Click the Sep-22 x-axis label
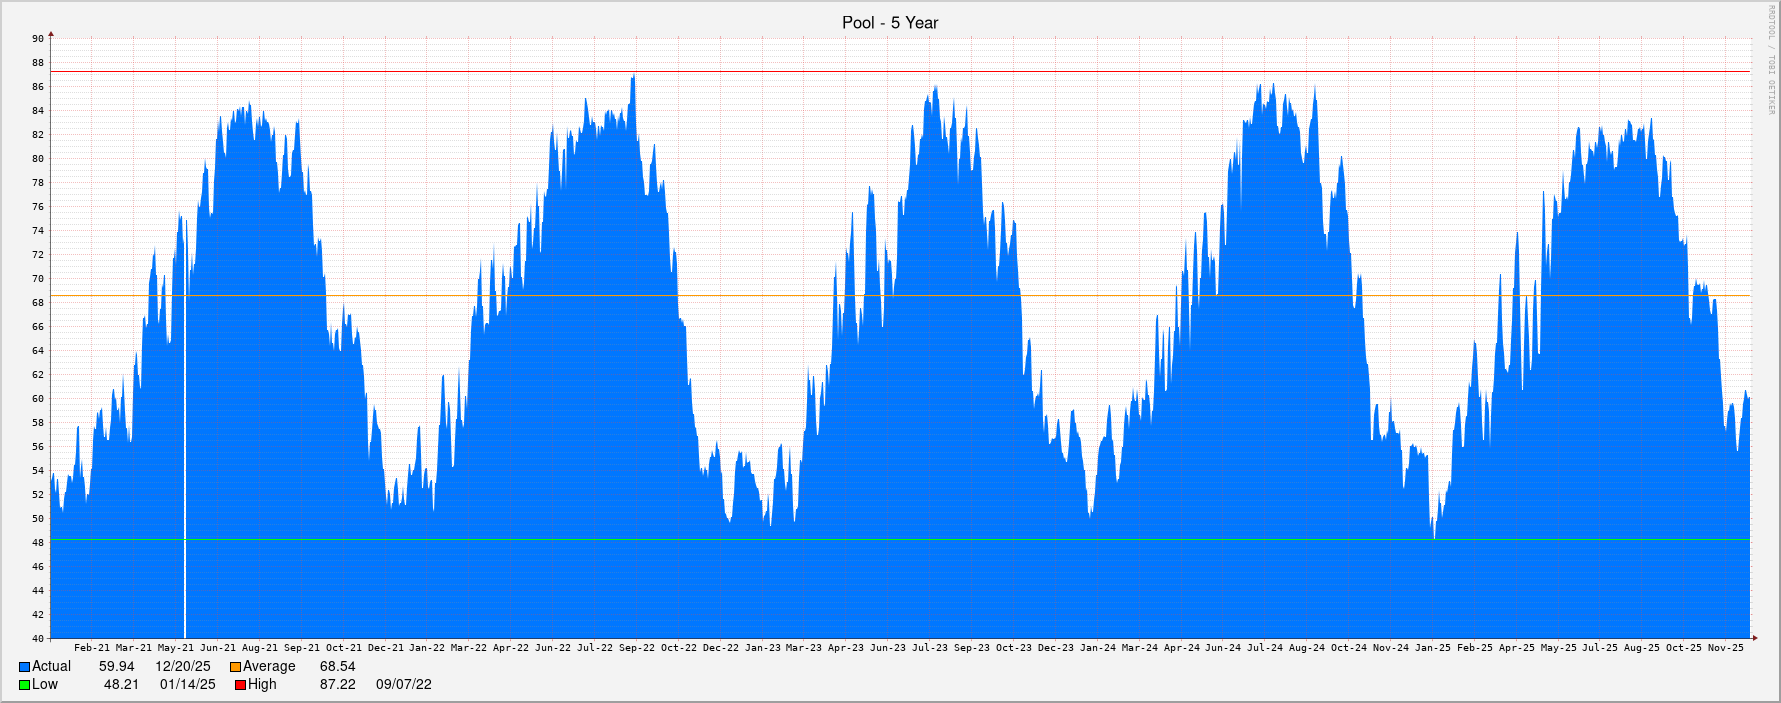This screenshot has width=1781, height=703. (637, 648)
